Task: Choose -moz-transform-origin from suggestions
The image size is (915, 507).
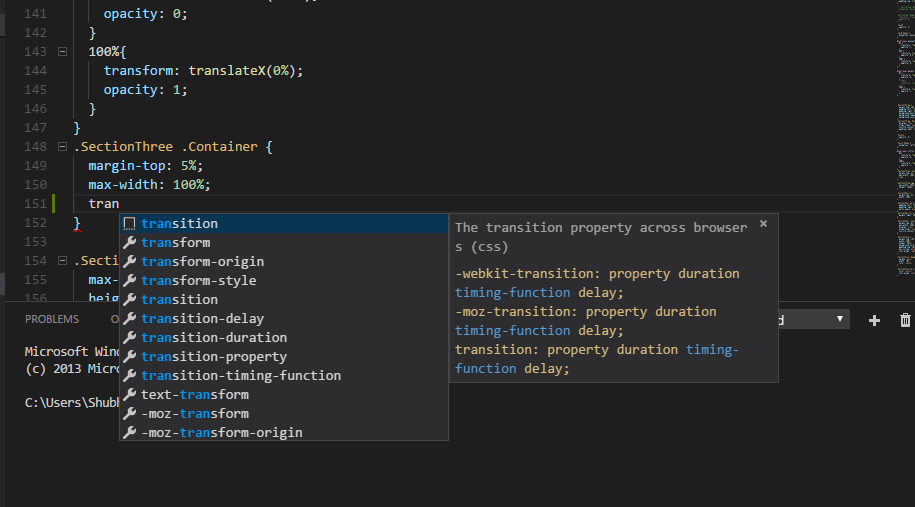Action: tap(284, 432)
